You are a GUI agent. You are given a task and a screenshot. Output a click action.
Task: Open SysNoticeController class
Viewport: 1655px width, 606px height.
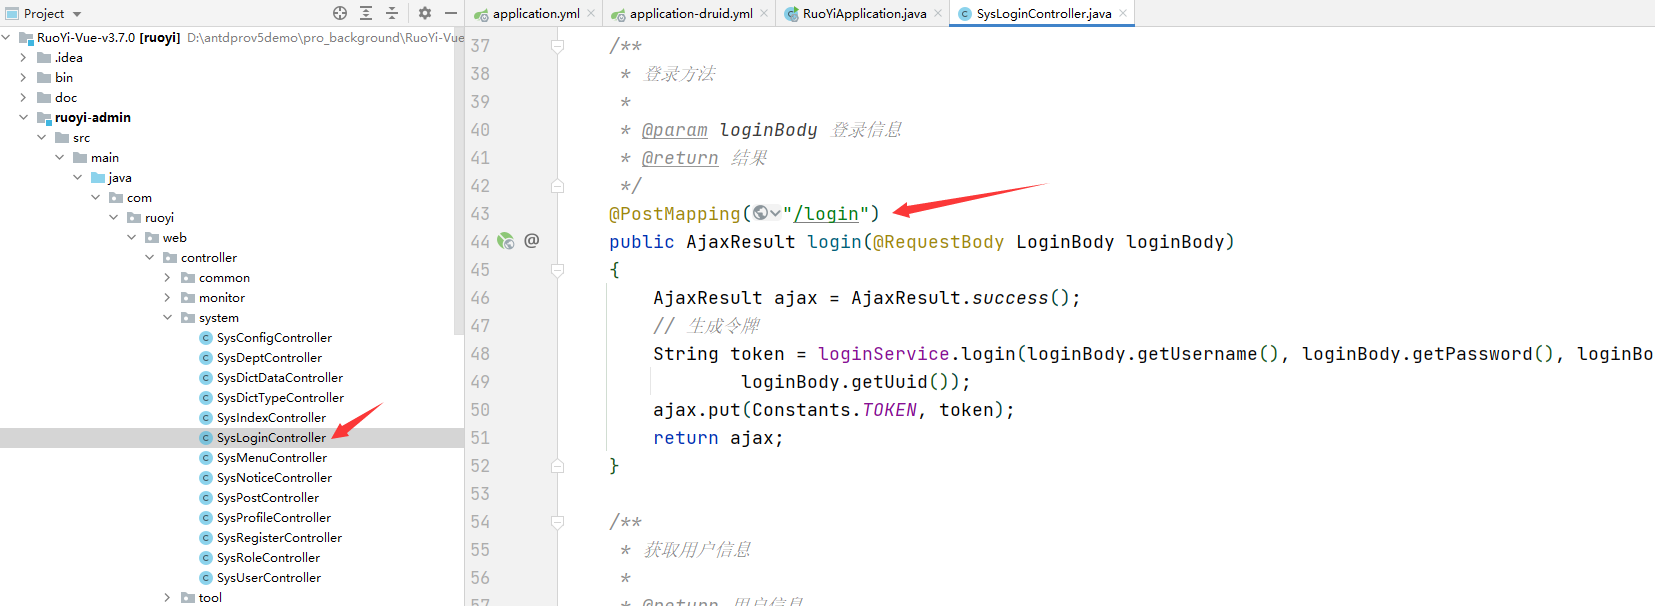(x=274, y=477)
